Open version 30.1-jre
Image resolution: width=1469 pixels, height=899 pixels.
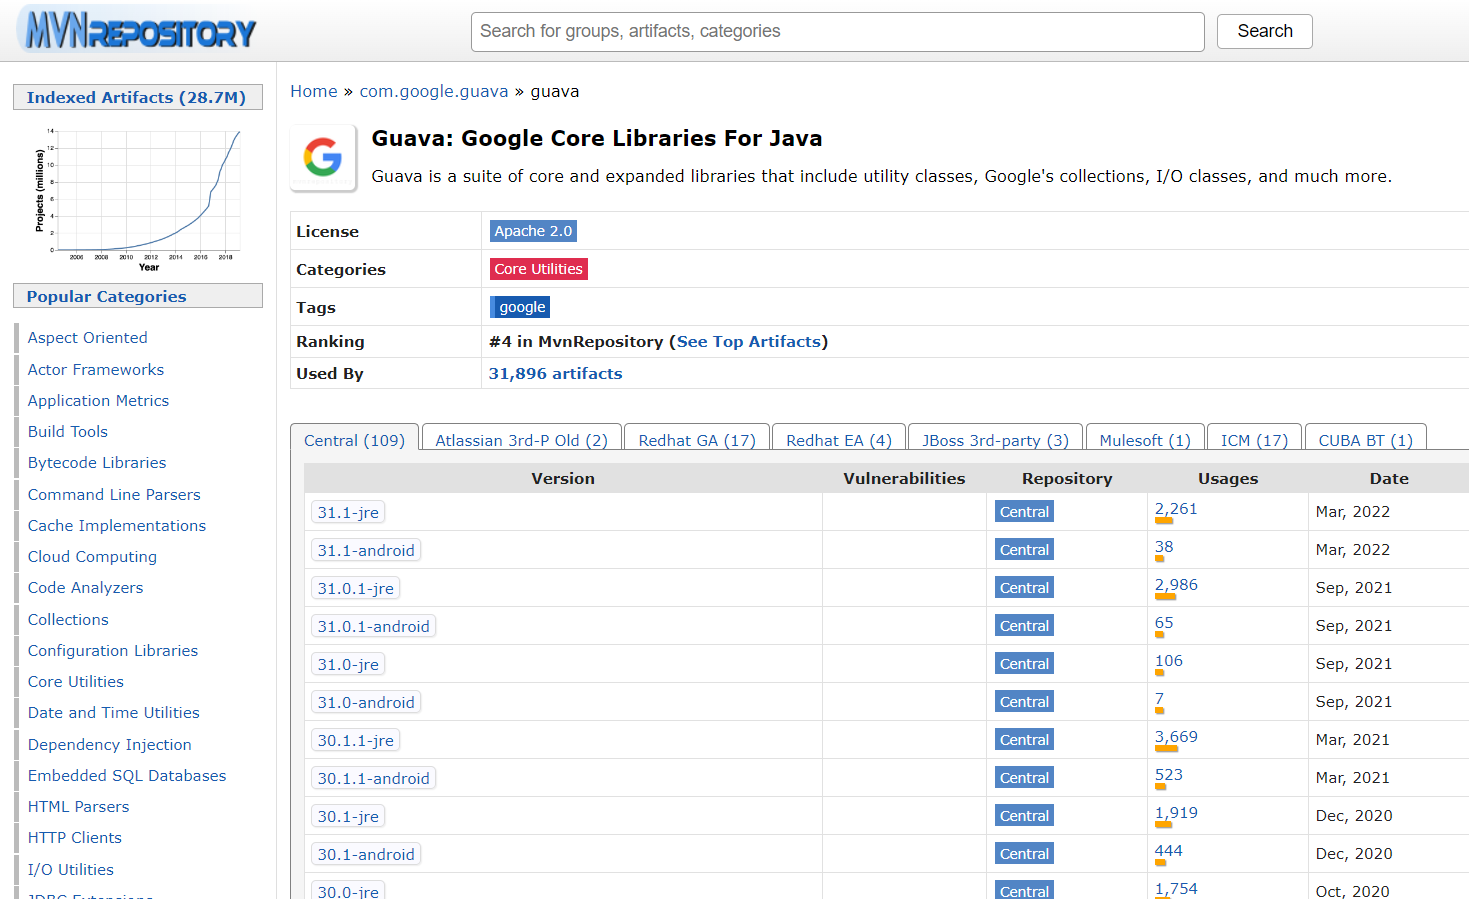[x=348, y=816]
